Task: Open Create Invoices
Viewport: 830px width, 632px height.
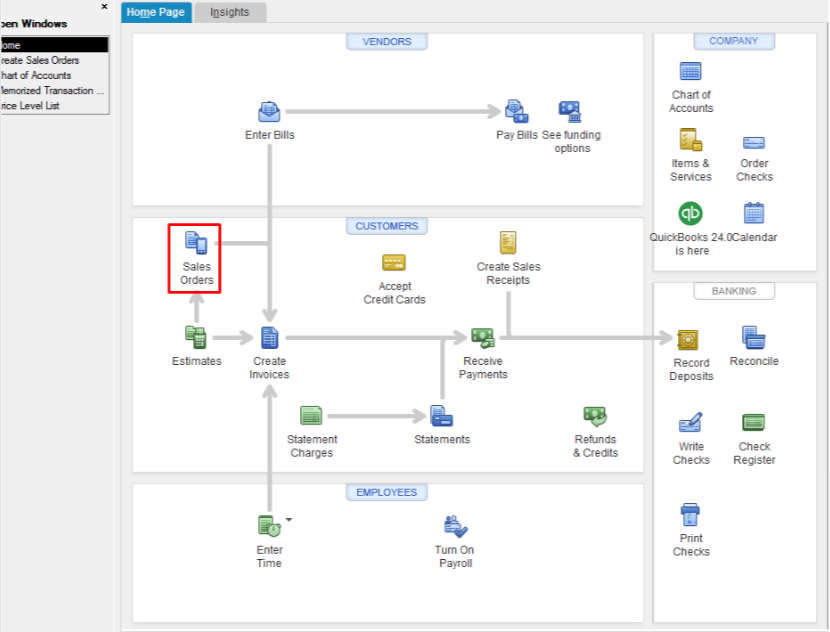Action: coord(266,337)
